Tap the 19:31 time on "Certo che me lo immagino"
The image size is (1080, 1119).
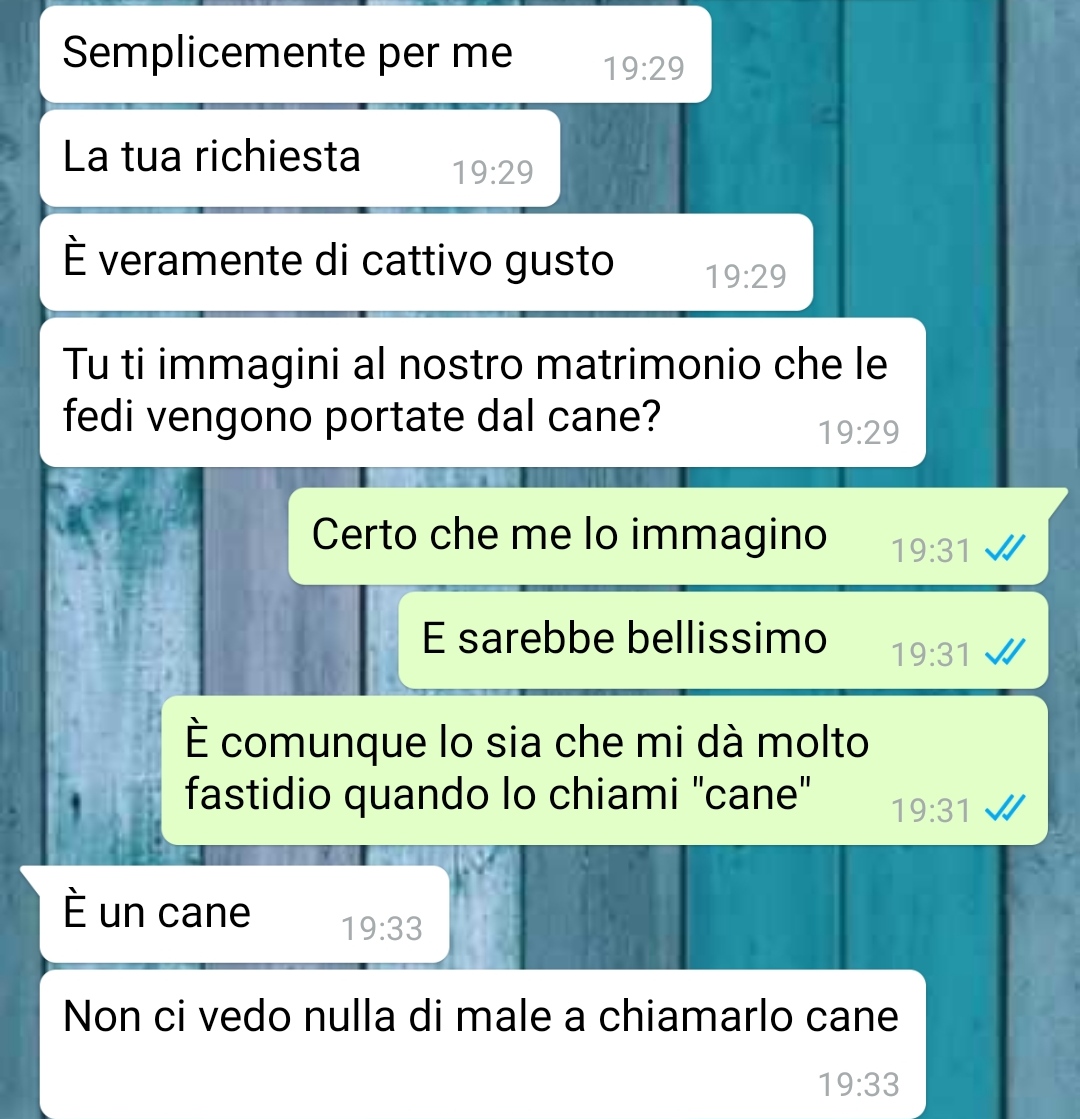click(x=932, y=550)
